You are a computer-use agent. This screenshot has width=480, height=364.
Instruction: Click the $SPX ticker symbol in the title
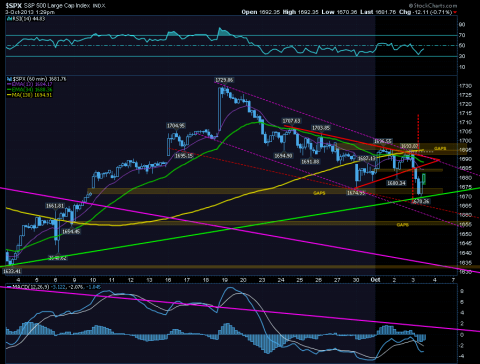coord(14,6)
